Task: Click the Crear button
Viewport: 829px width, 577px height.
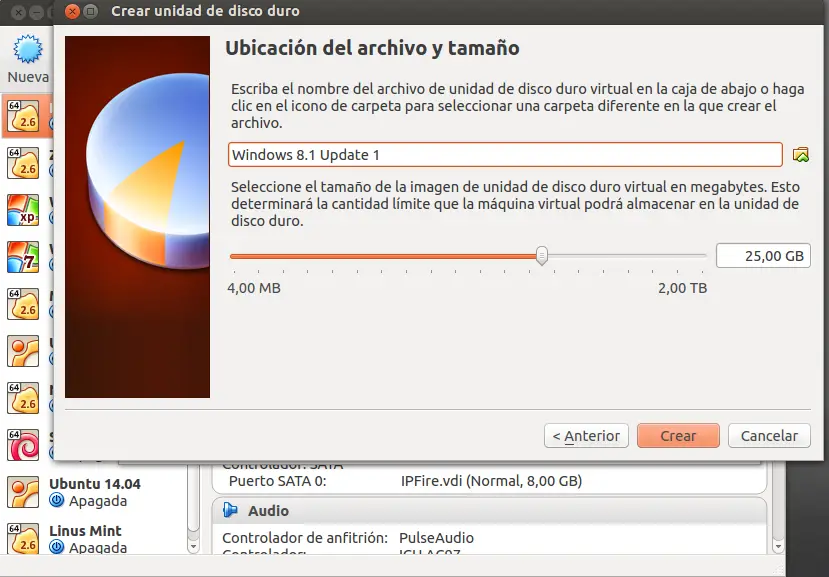Action: click(x=678, y=436)
